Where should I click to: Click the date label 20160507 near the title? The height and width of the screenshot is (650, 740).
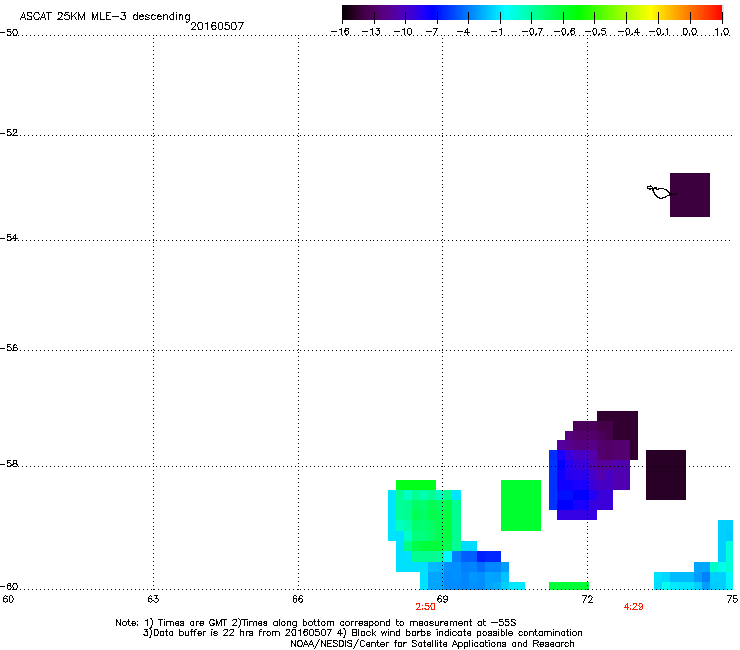(x=217, y=26)
